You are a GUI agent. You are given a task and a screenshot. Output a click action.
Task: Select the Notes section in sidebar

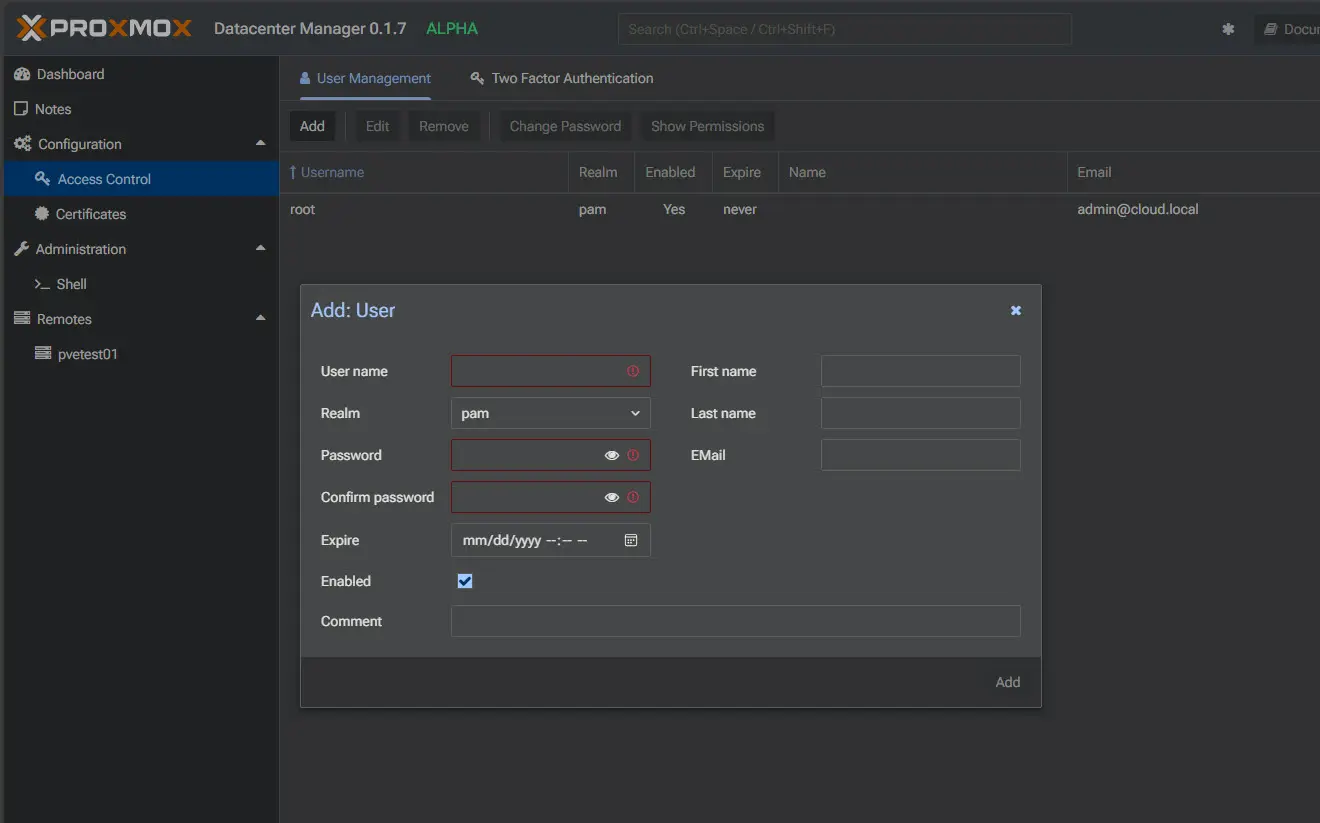click(x=55, y=108)
